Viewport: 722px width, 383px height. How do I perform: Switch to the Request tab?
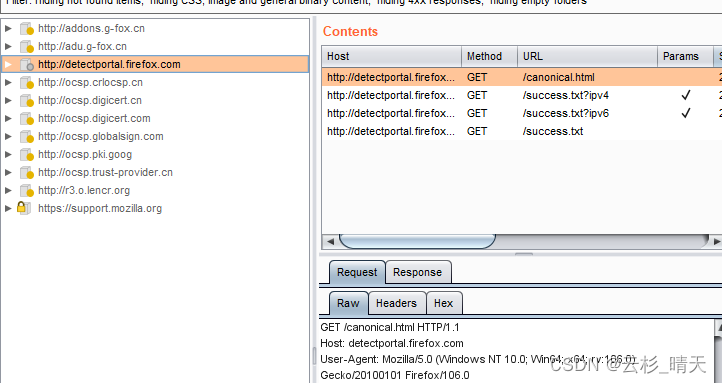357,273
